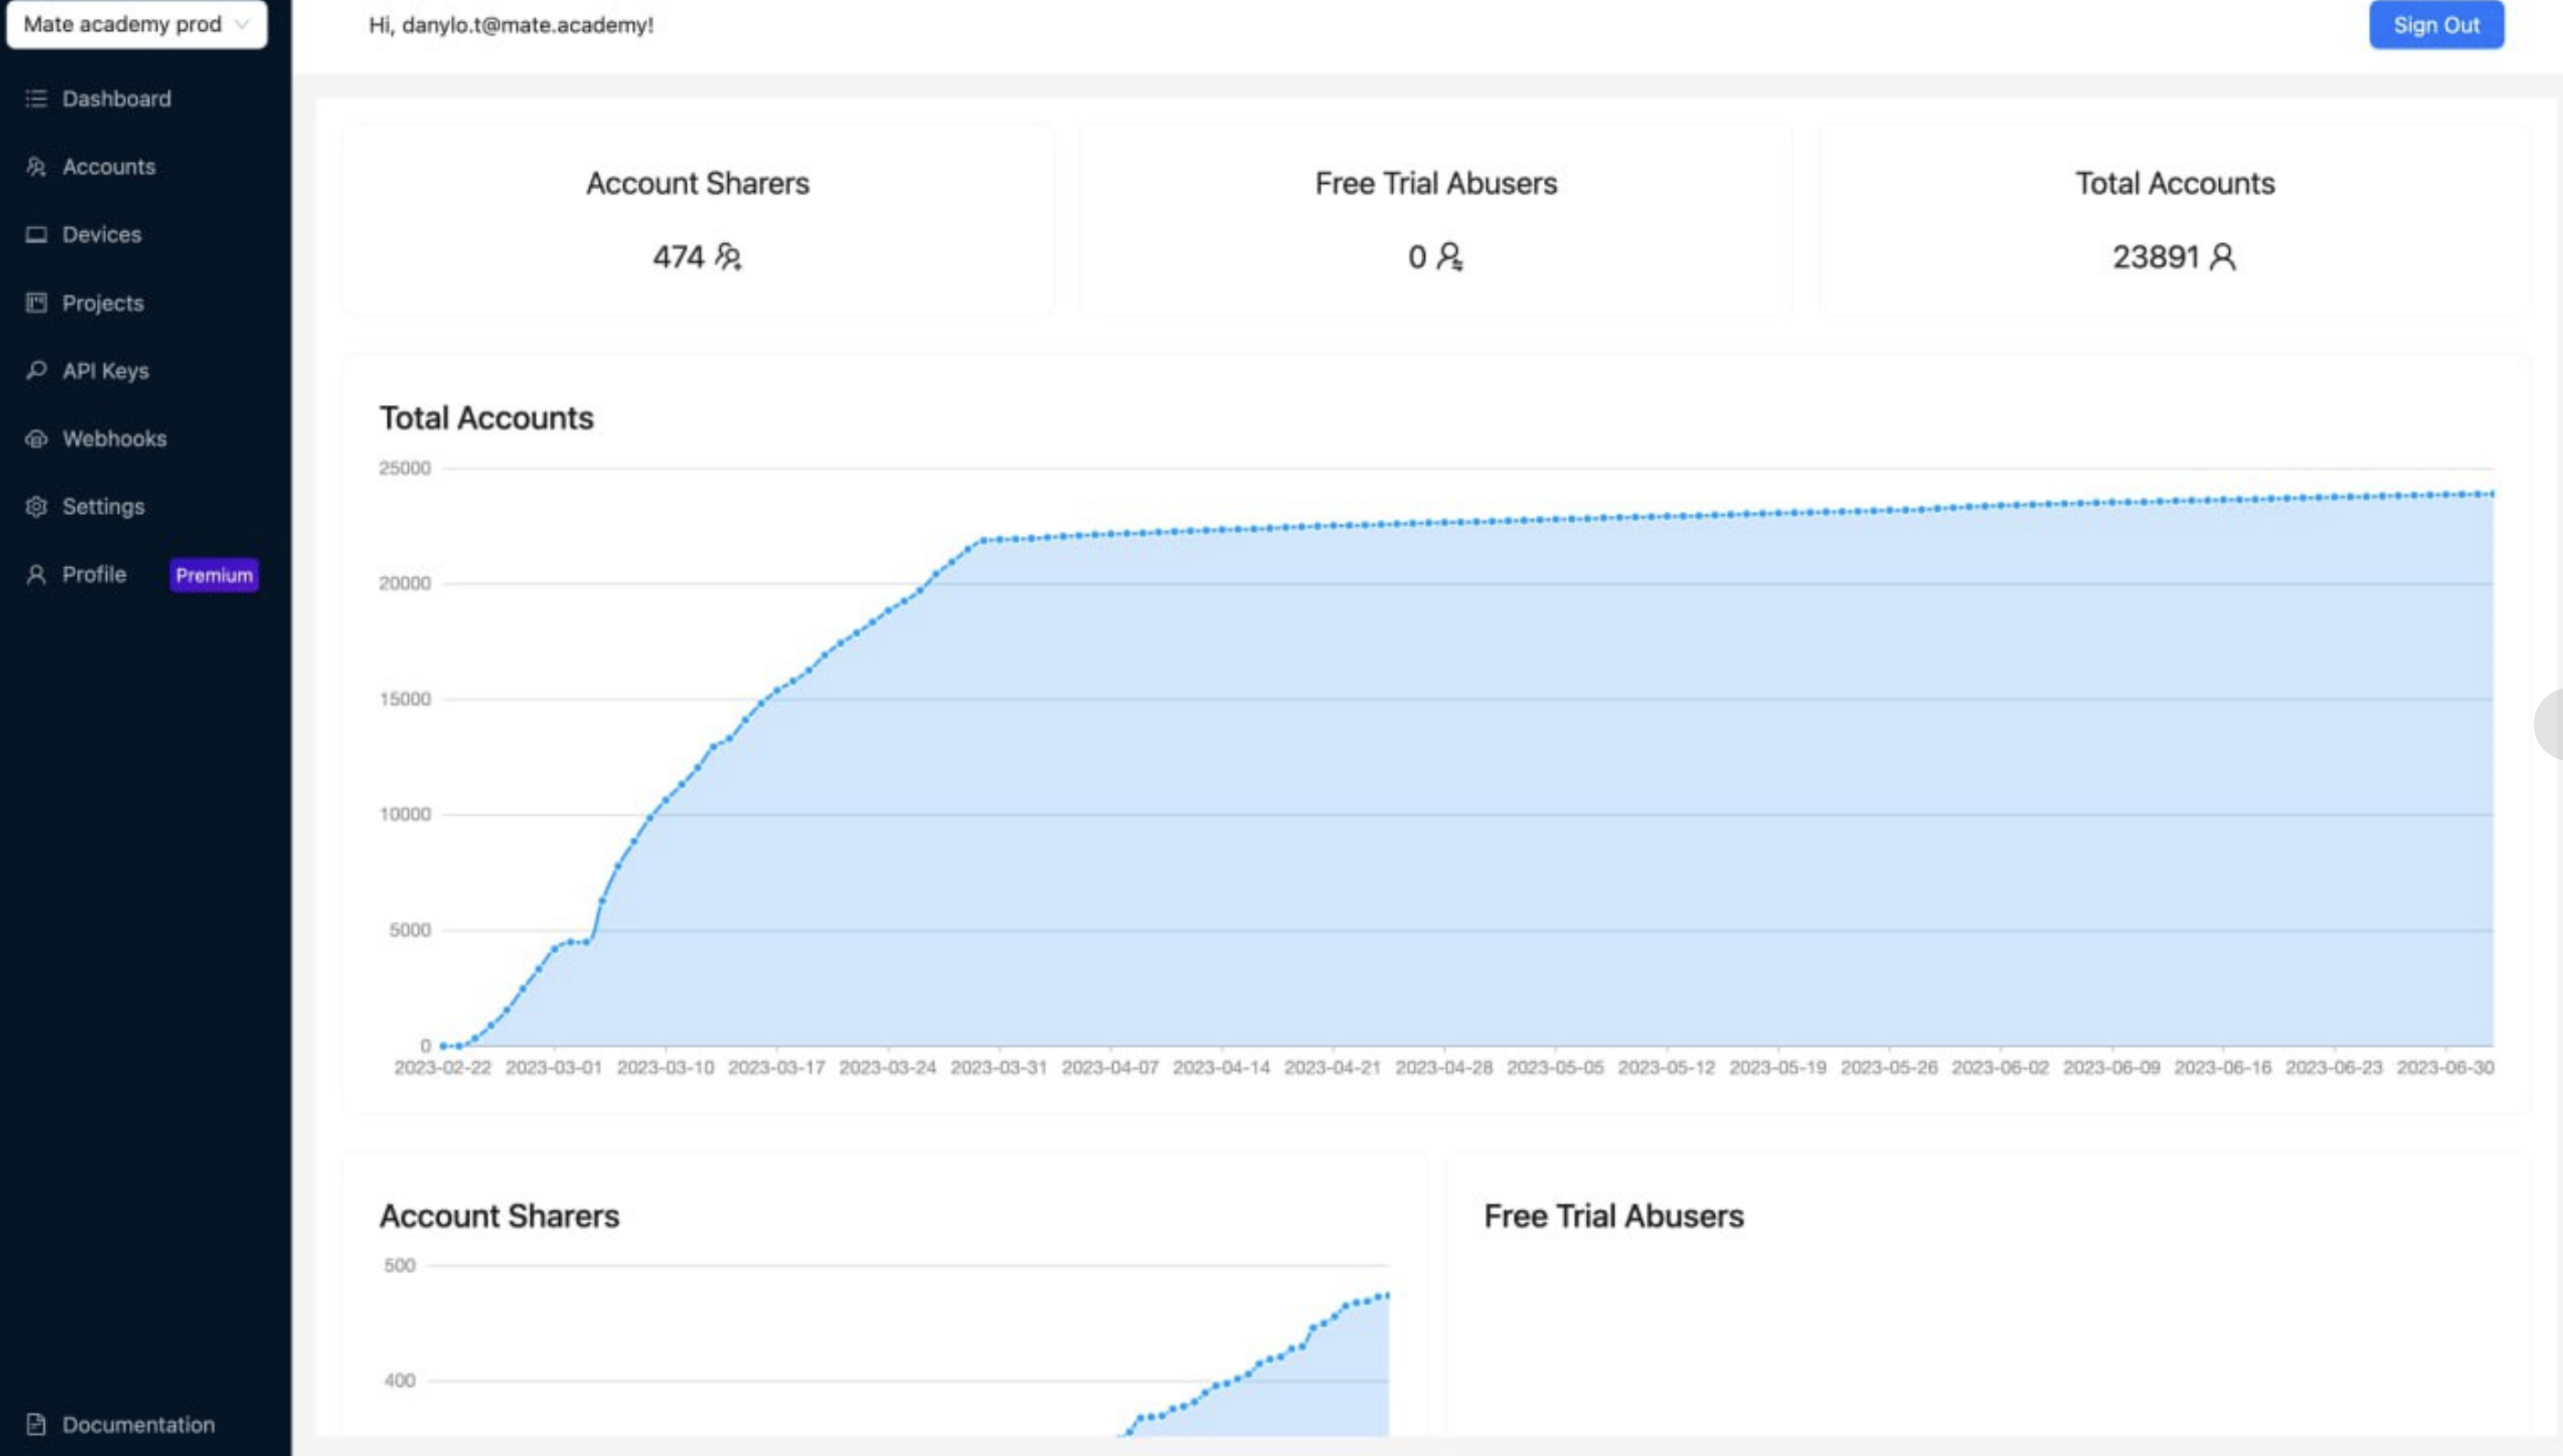The image size is (2563, 1456).
Task: Open Settings from the sidebar
Action: pyautogui.click(x=103, y=506)
